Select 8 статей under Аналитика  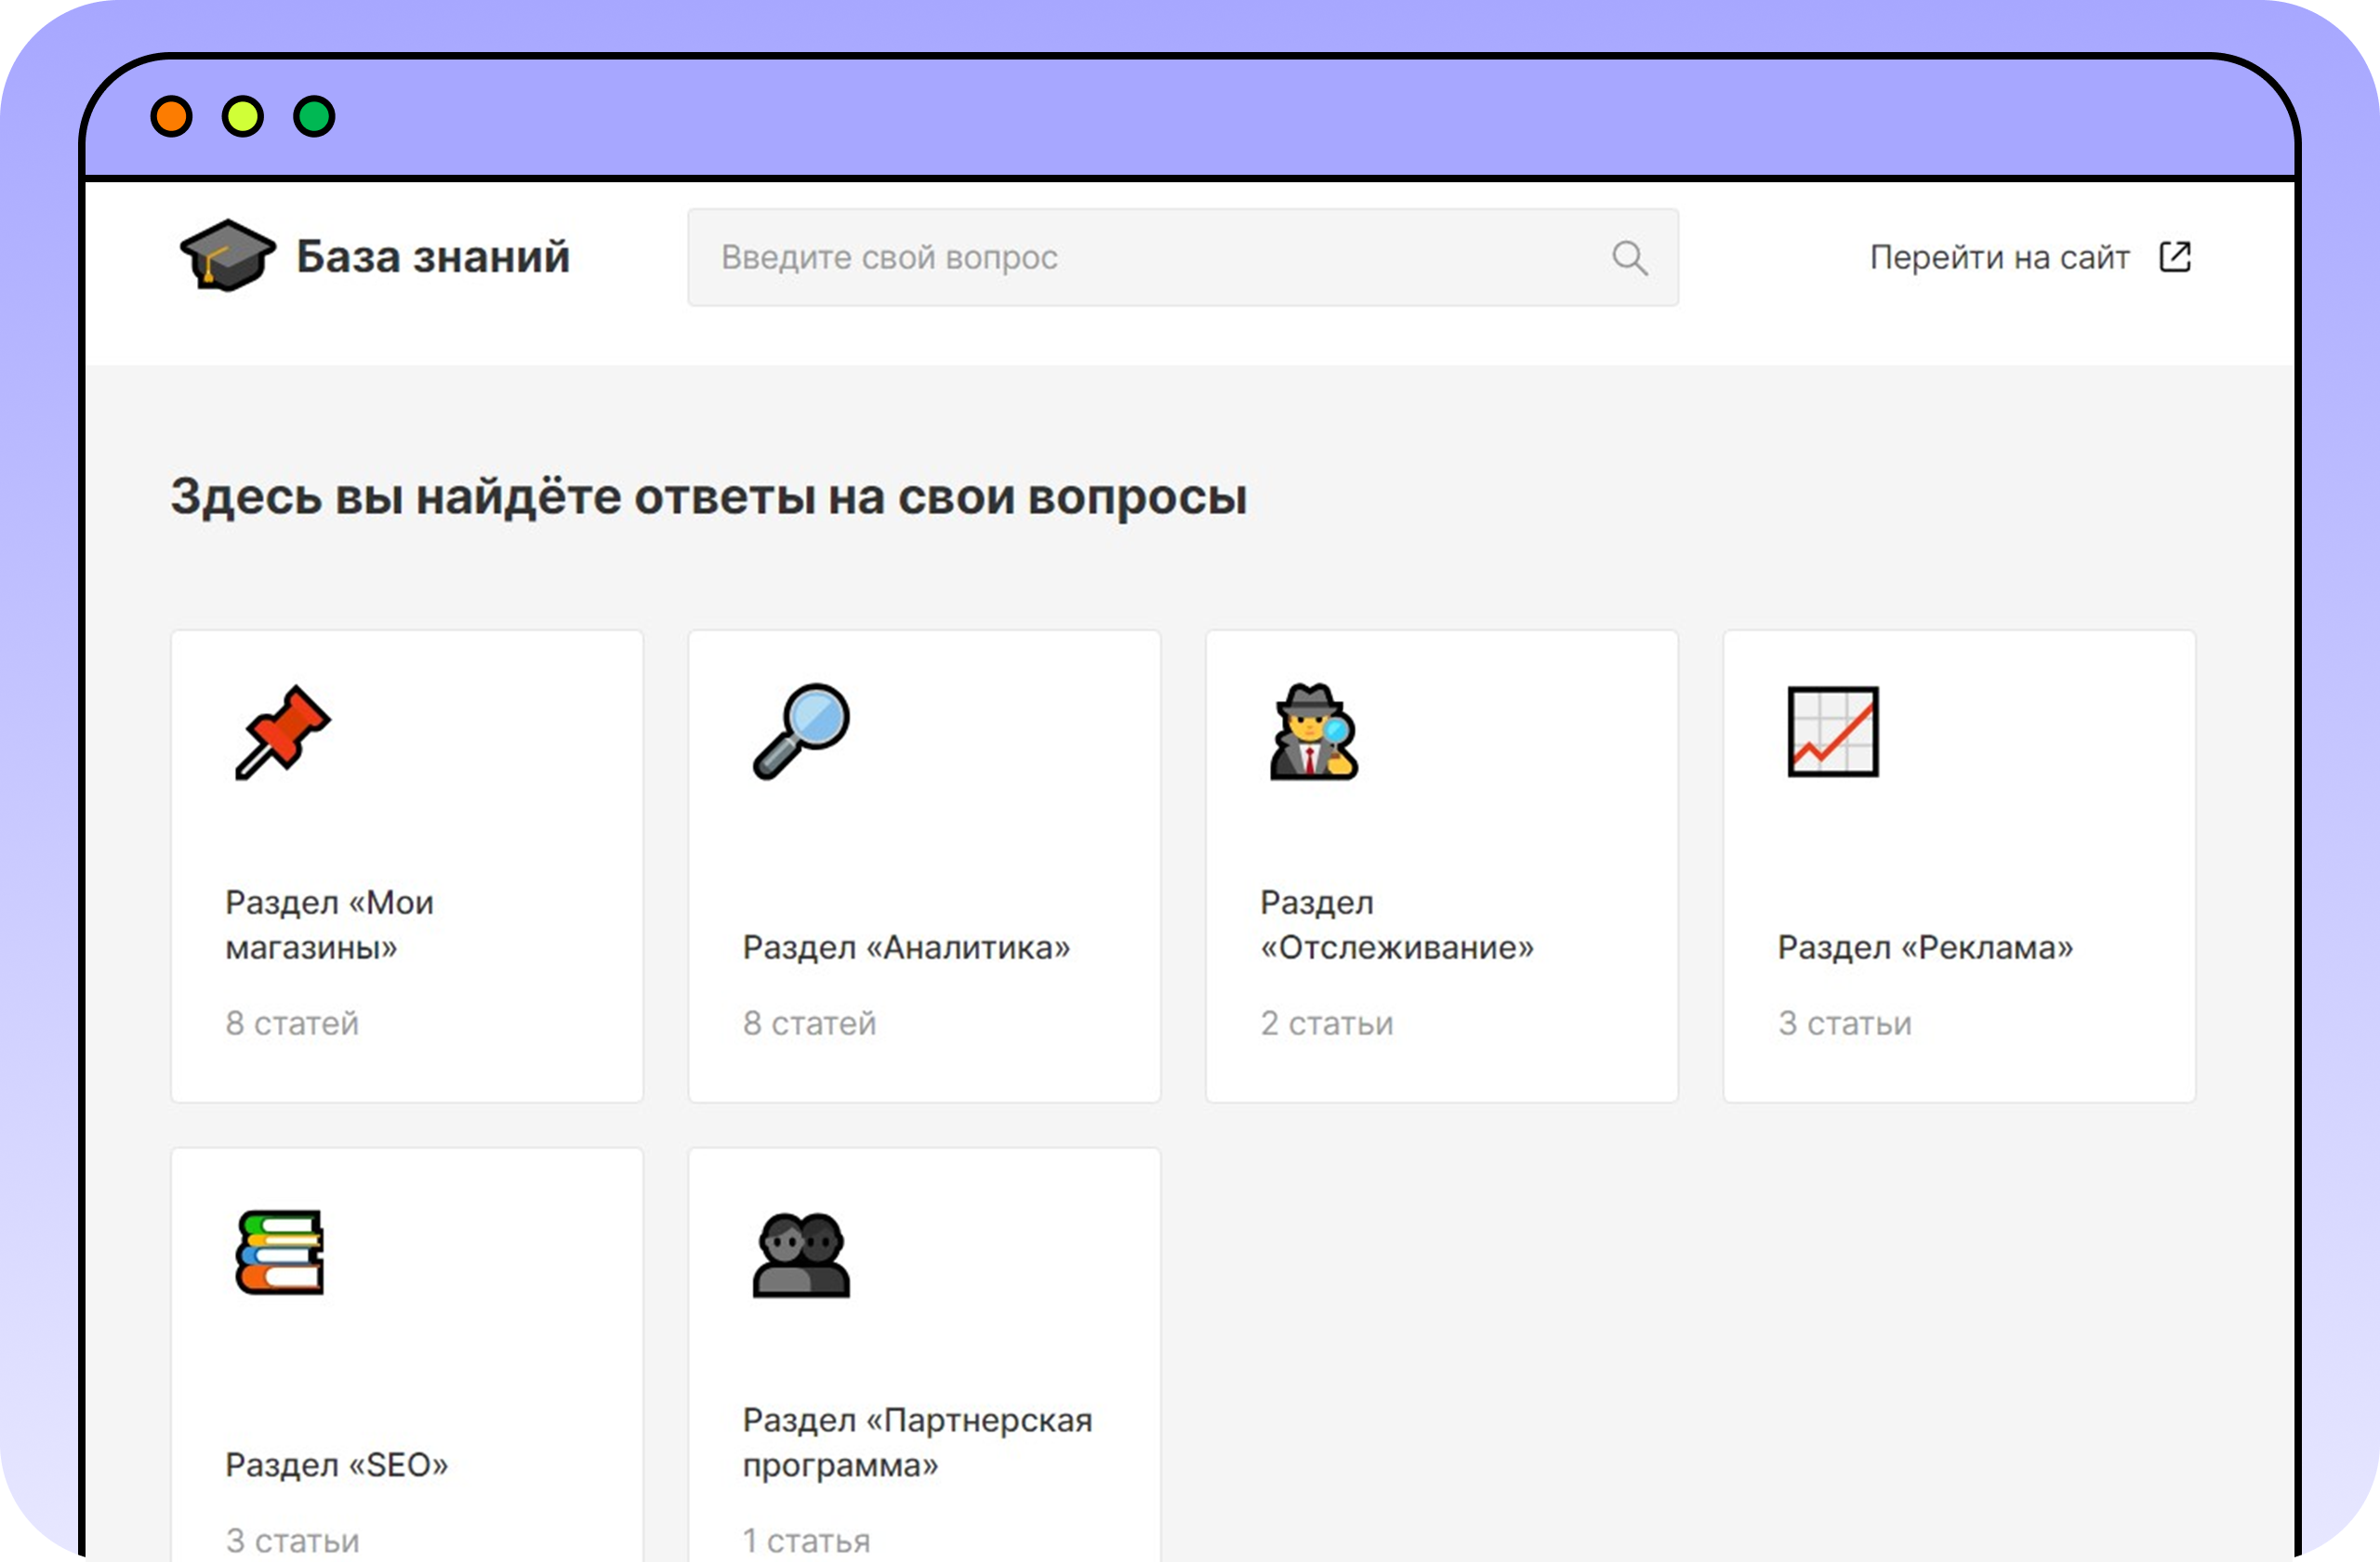tap(809, 1023)
